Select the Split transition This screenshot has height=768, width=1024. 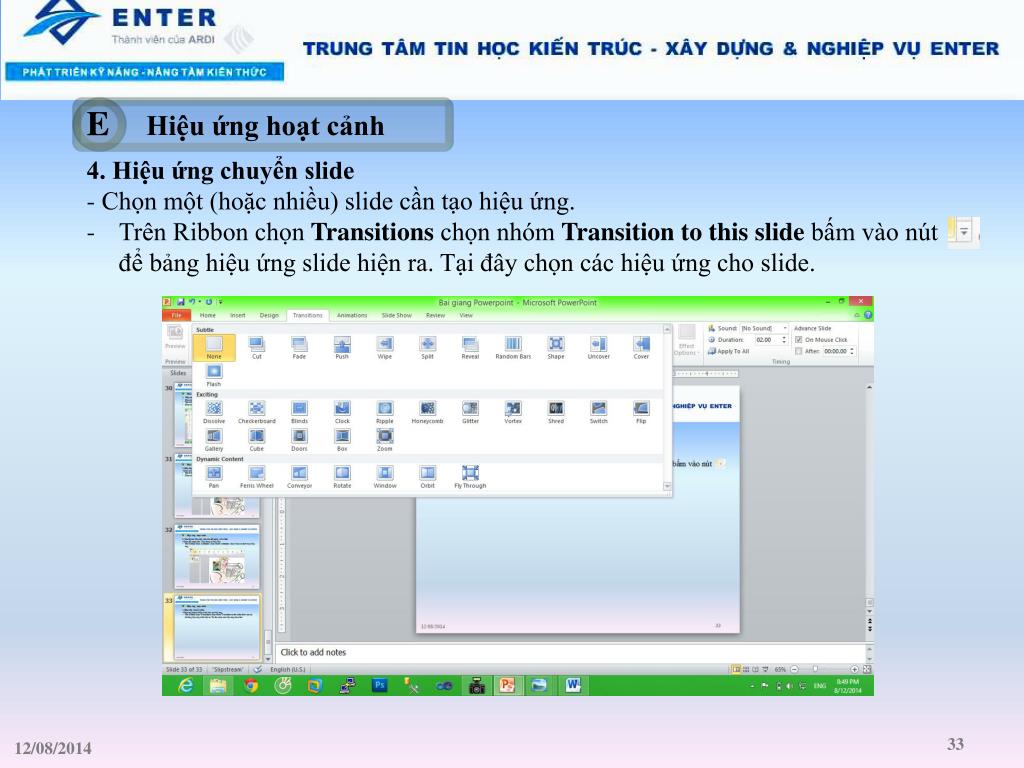click(x=428, y=347)
